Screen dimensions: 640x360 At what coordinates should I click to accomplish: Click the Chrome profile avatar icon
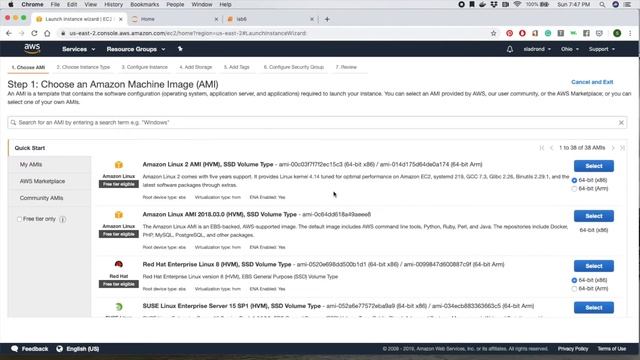[617, 33]
